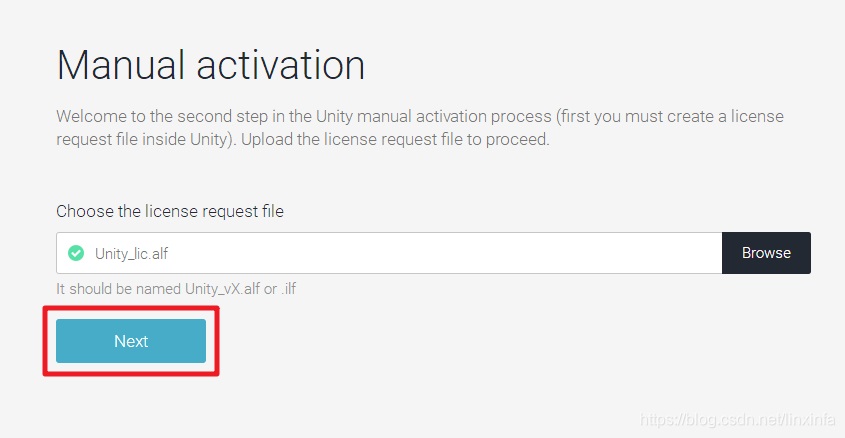Viewport: 845px width, 438px height.
Task: Click the linxinfa username in the watermark
Action: [x=811, y=420]
